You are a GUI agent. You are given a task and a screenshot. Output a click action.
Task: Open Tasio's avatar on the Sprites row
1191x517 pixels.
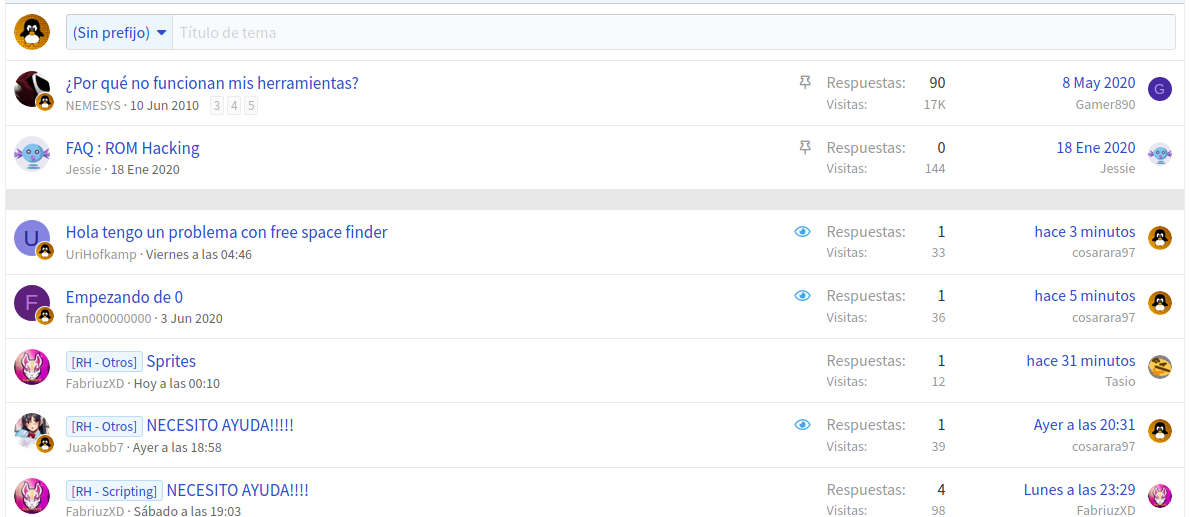pyautogui.click(x=1159, y=367)
